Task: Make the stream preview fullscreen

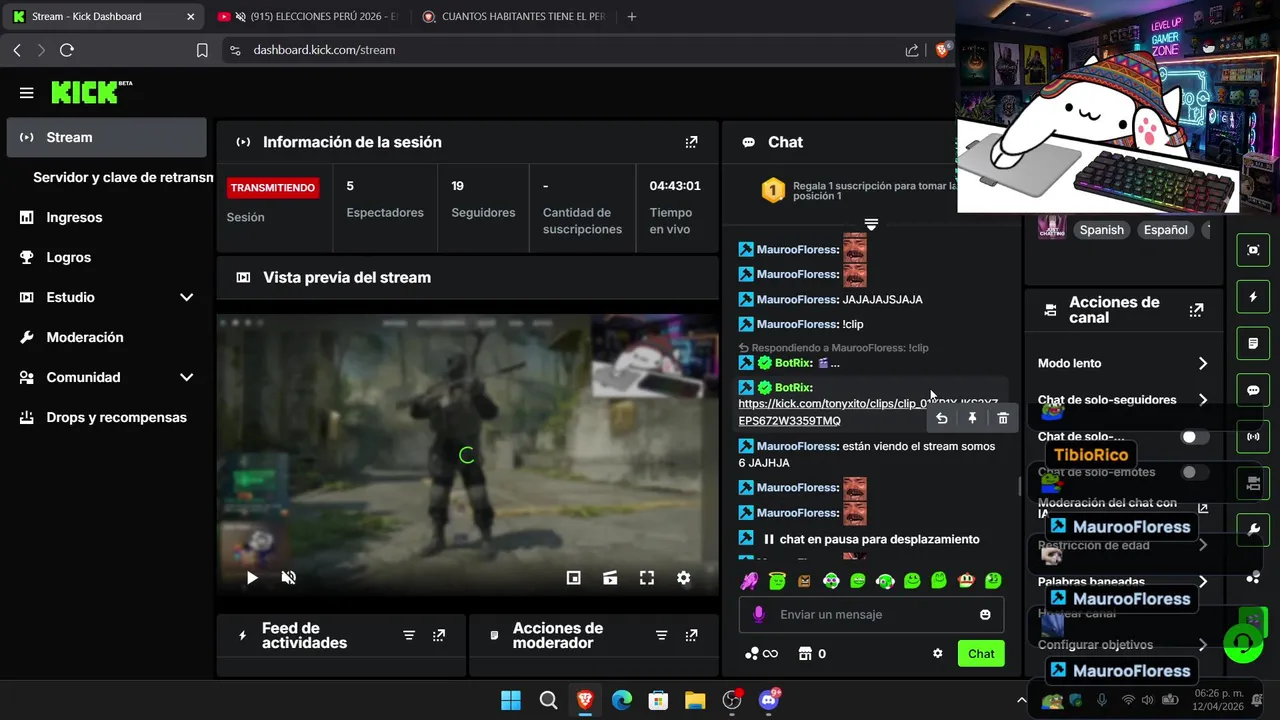Action: (647, 577)
